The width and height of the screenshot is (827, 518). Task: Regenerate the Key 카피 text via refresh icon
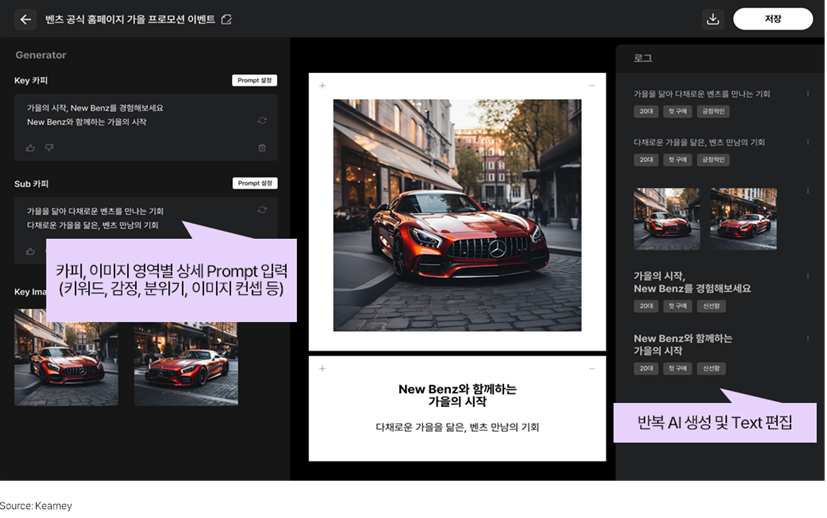coord(262,120)
